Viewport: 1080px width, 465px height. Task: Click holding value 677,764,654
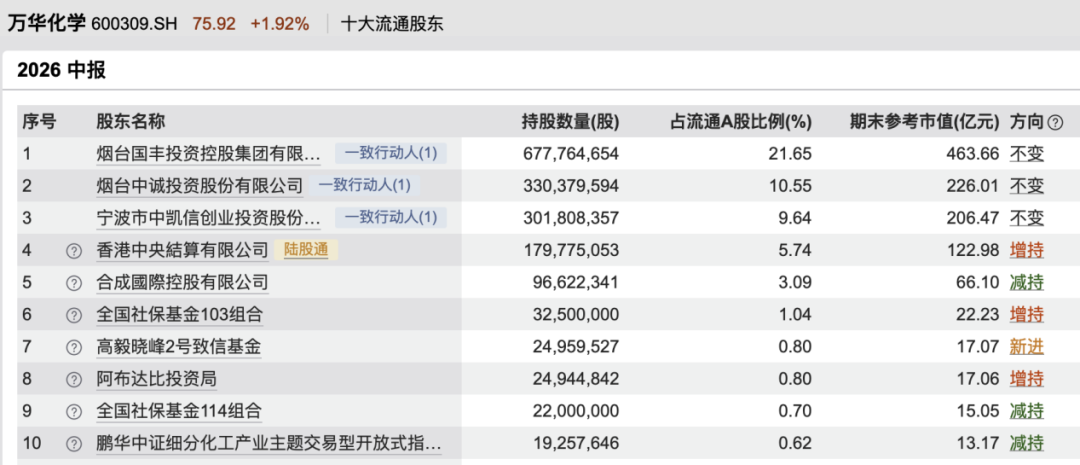tap(570, 154)
